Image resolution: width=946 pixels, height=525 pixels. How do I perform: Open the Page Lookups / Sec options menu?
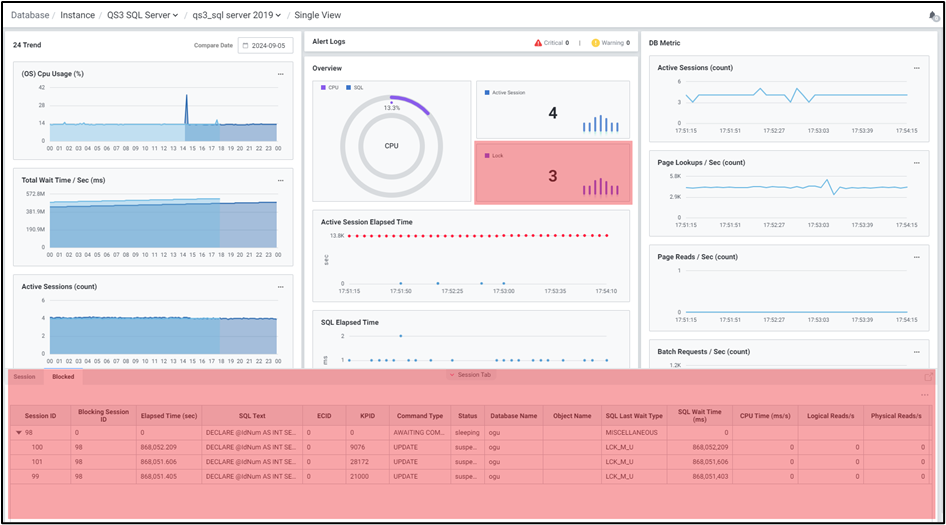(x=916, y=162)
